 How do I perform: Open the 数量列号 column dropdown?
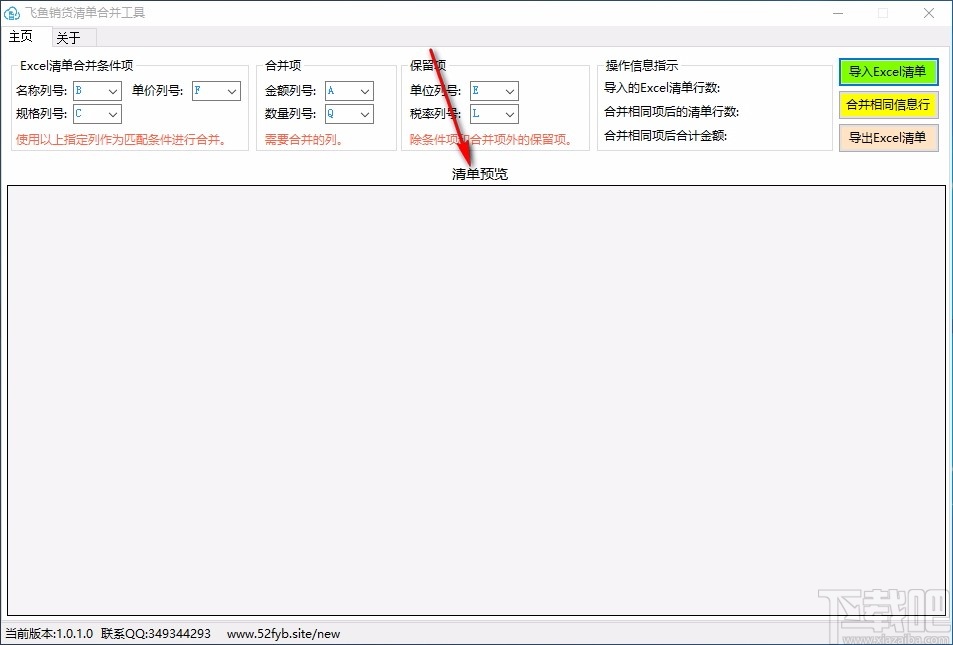[368, 113]
